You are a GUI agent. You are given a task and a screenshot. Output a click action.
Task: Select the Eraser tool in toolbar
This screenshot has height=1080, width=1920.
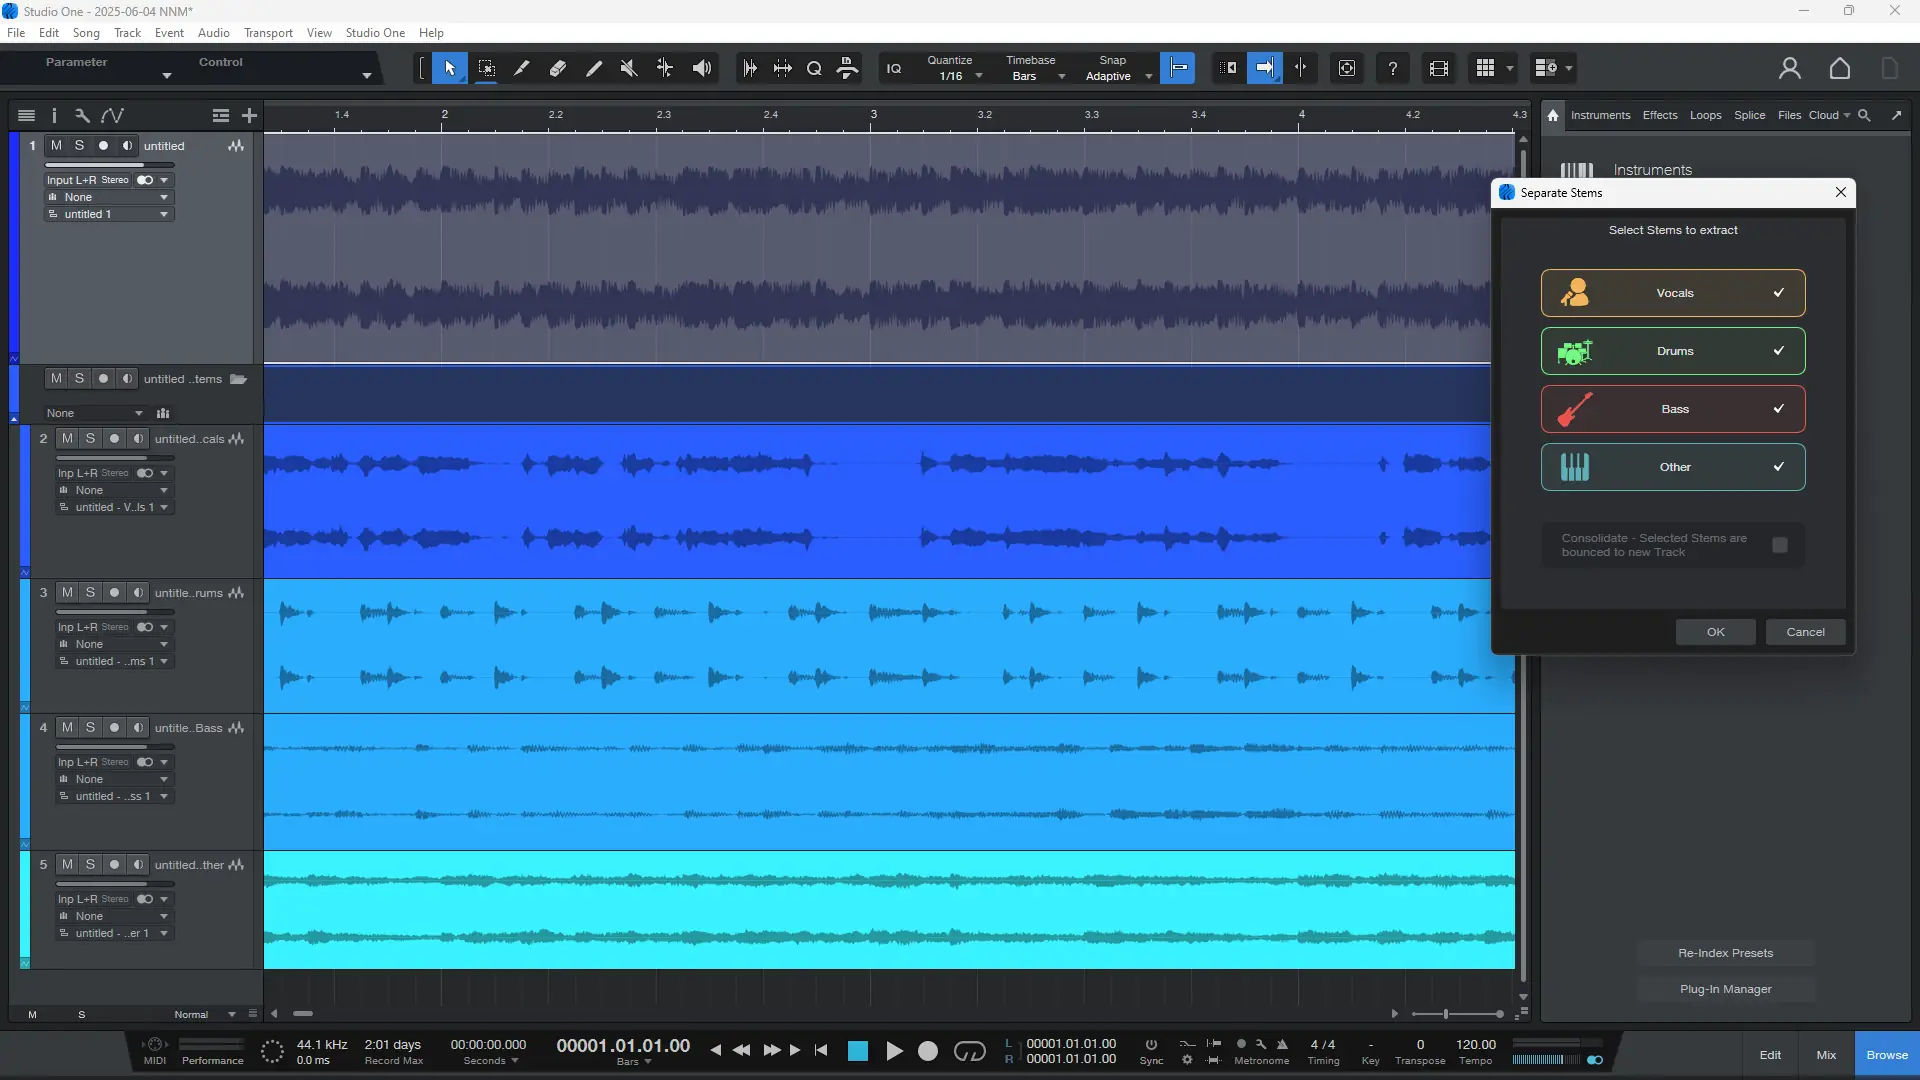point(558,68)
